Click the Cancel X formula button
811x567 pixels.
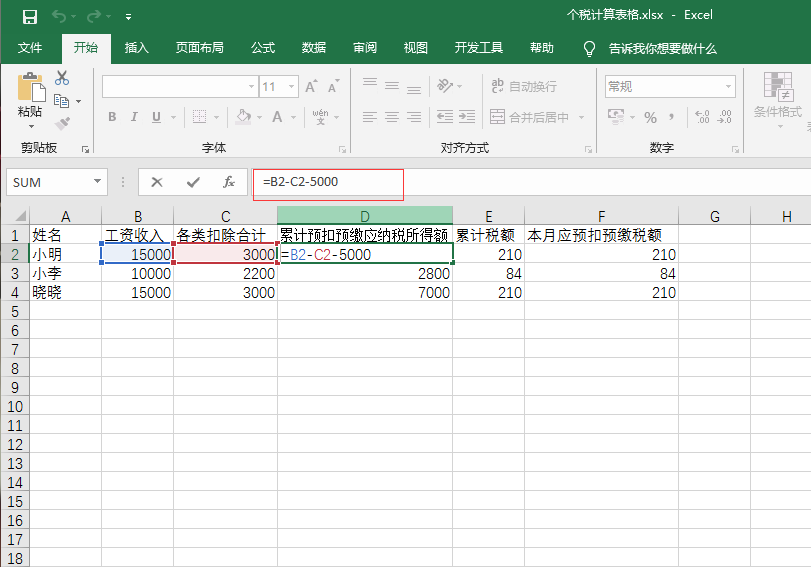coord(157,182)
